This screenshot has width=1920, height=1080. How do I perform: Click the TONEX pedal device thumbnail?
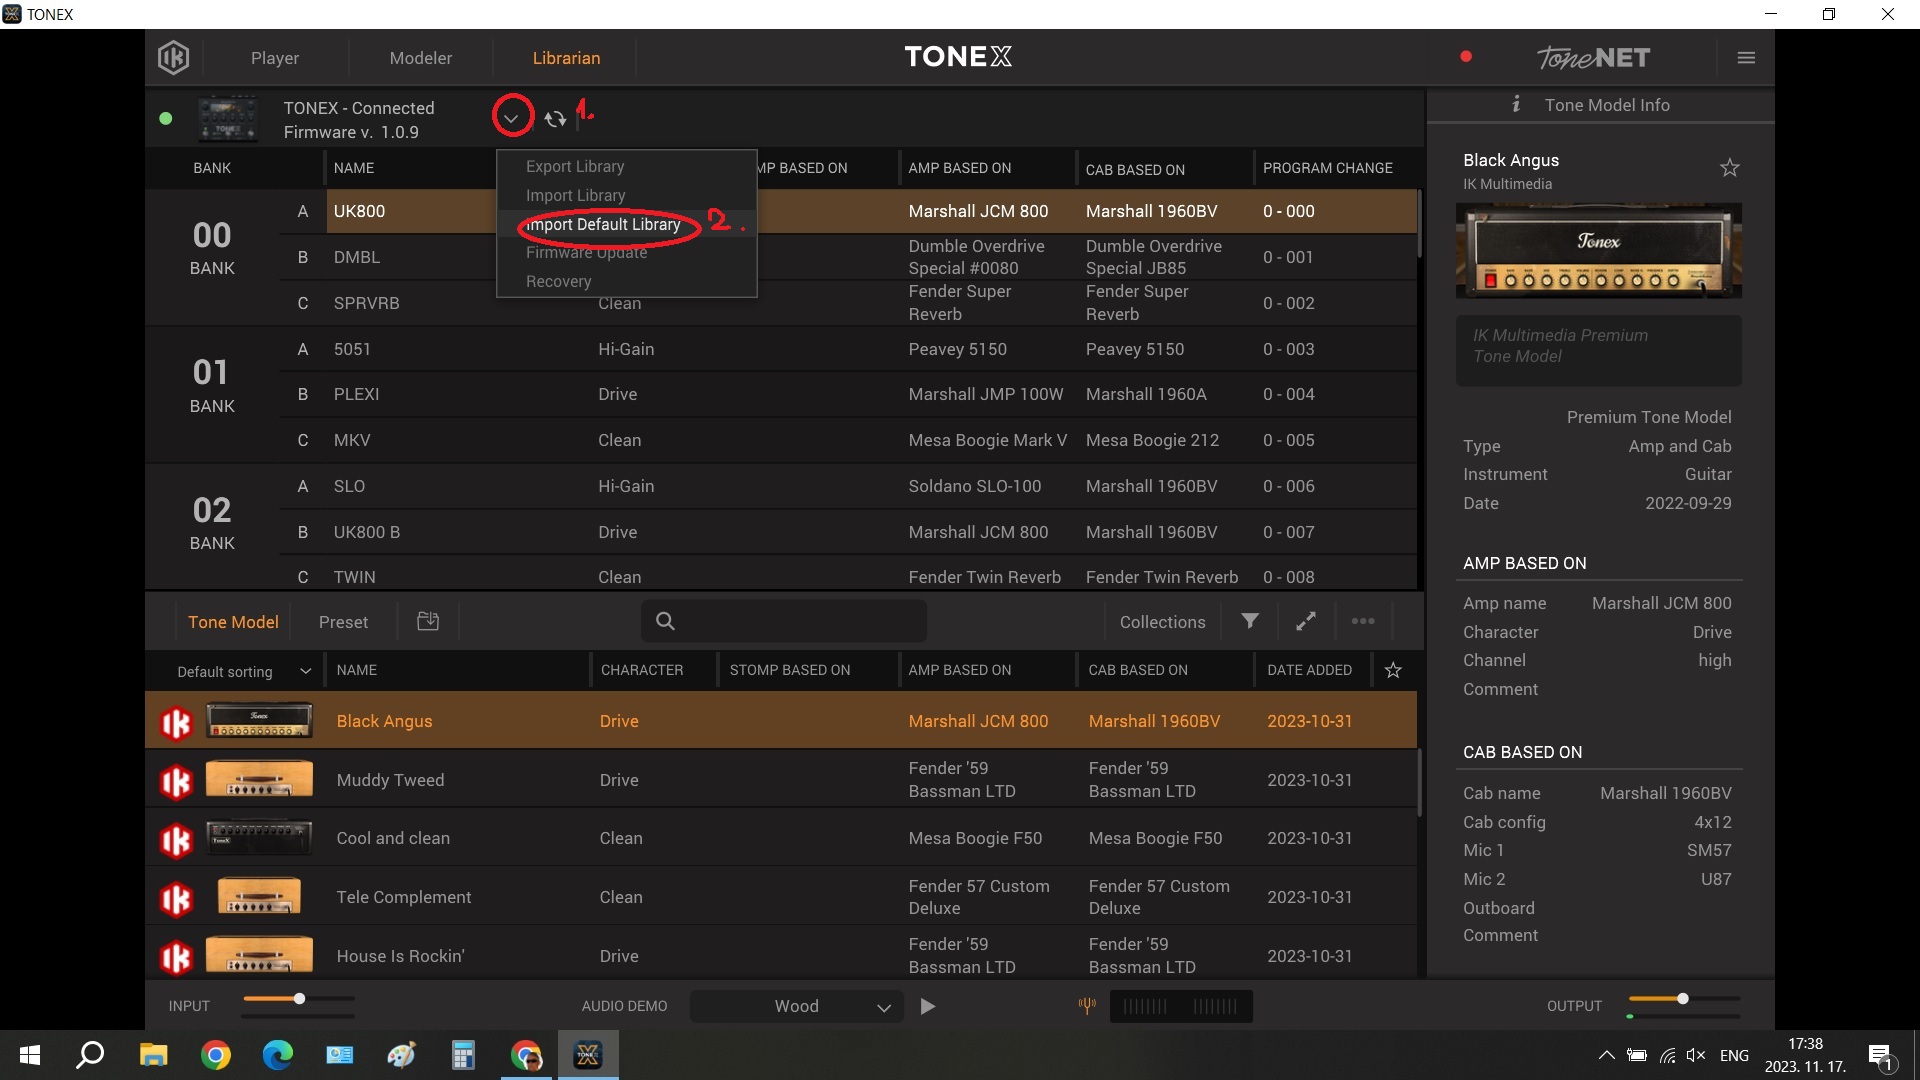(228, 119)
